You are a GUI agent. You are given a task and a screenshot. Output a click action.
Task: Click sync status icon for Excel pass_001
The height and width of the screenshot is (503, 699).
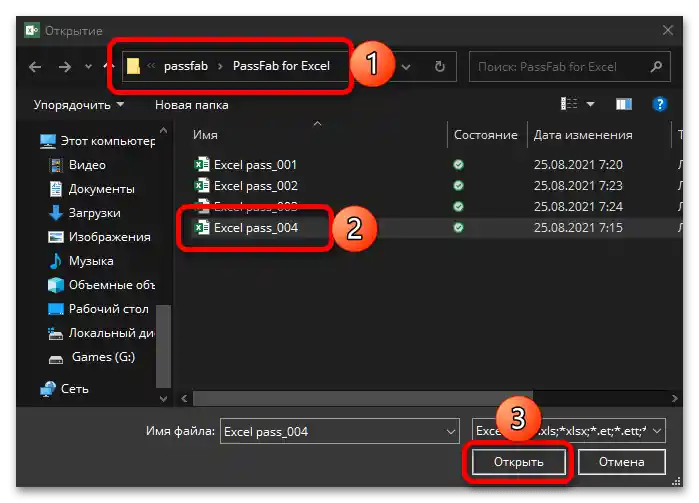pyautogui.click(x=458, y=165)
